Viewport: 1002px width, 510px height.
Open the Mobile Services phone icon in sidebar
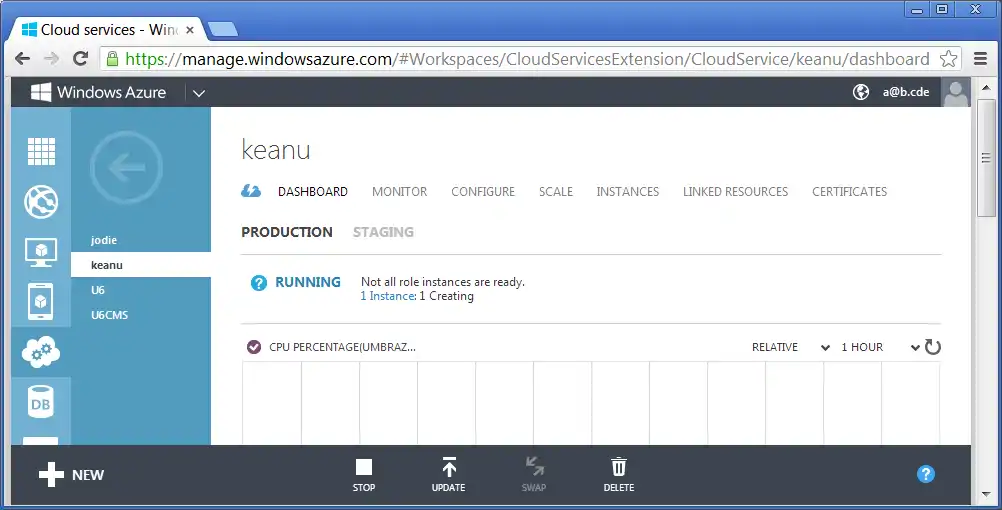(x=41, y=302)
